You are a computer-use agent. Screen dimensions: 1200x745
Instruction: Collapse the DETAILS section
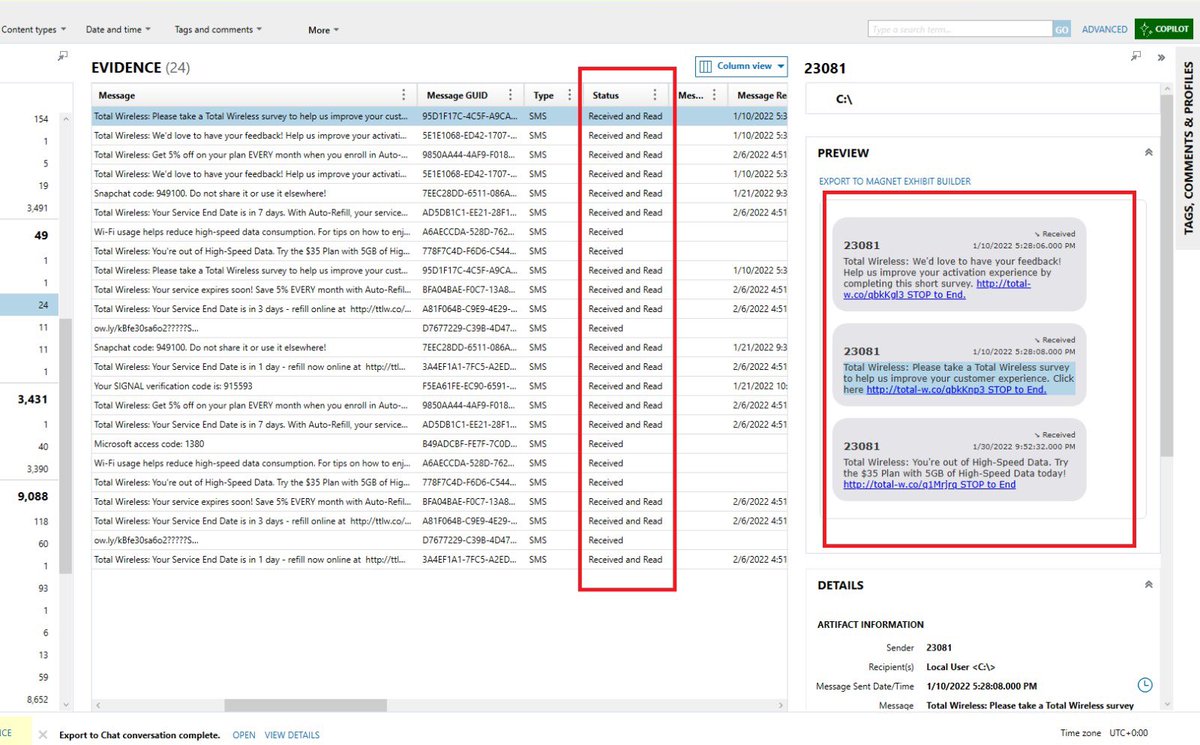tap(1148, 585)
